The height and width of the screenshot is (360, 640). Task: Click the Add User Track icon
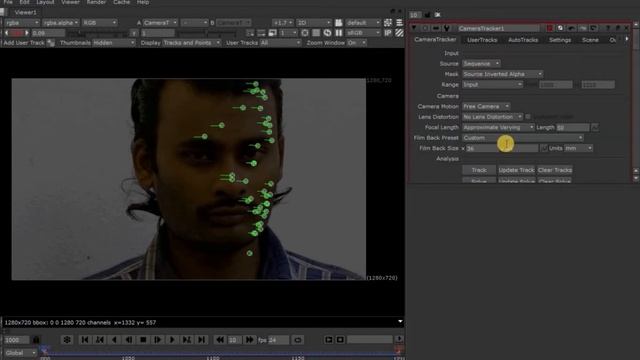tap(51, 42)
